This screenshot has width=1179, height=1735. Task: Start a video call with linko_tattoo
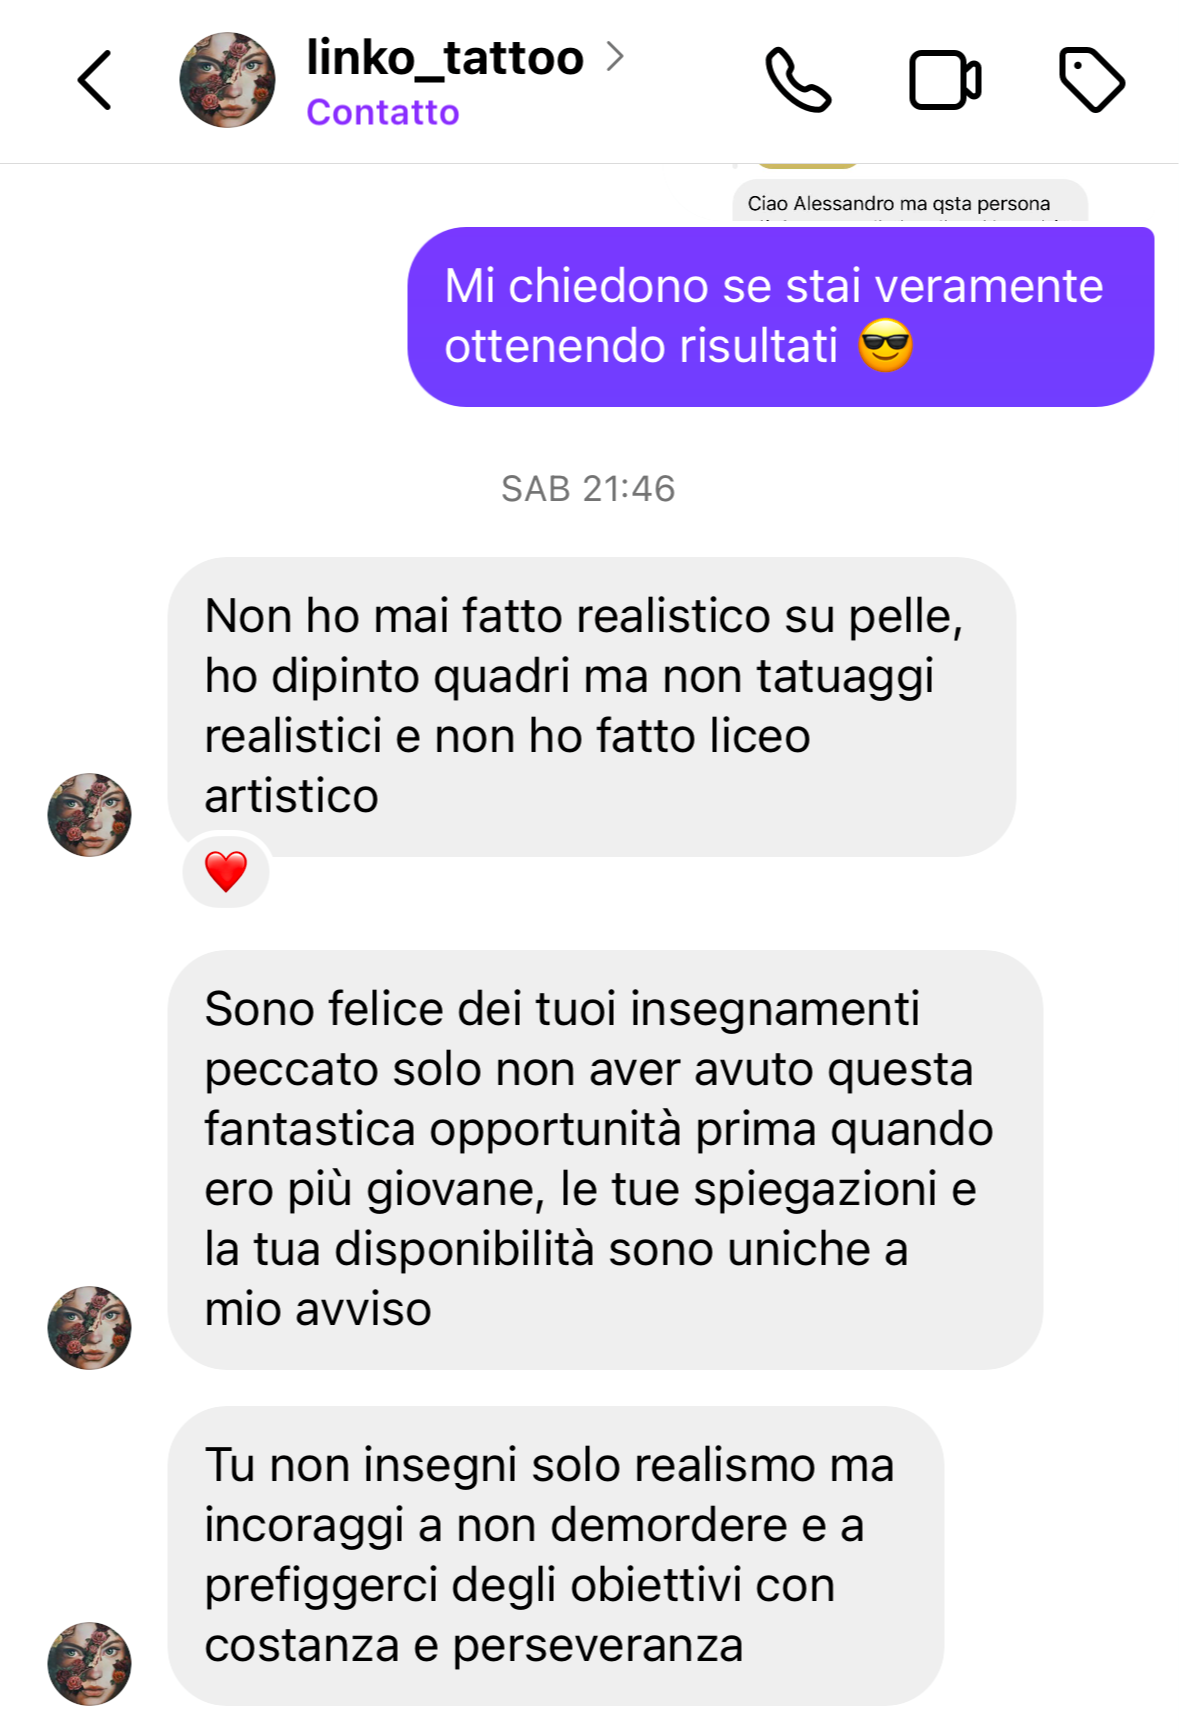945,80
